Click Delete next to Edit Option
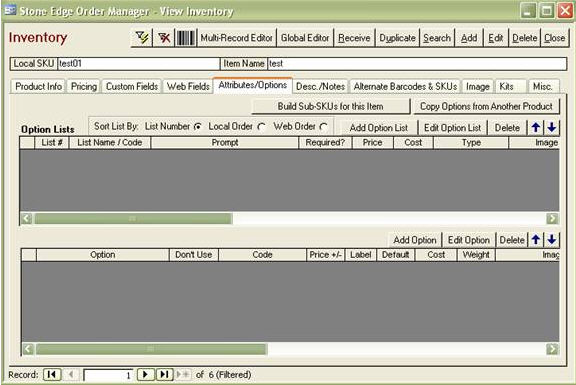 pyautogui.click(x=512, y=240)
